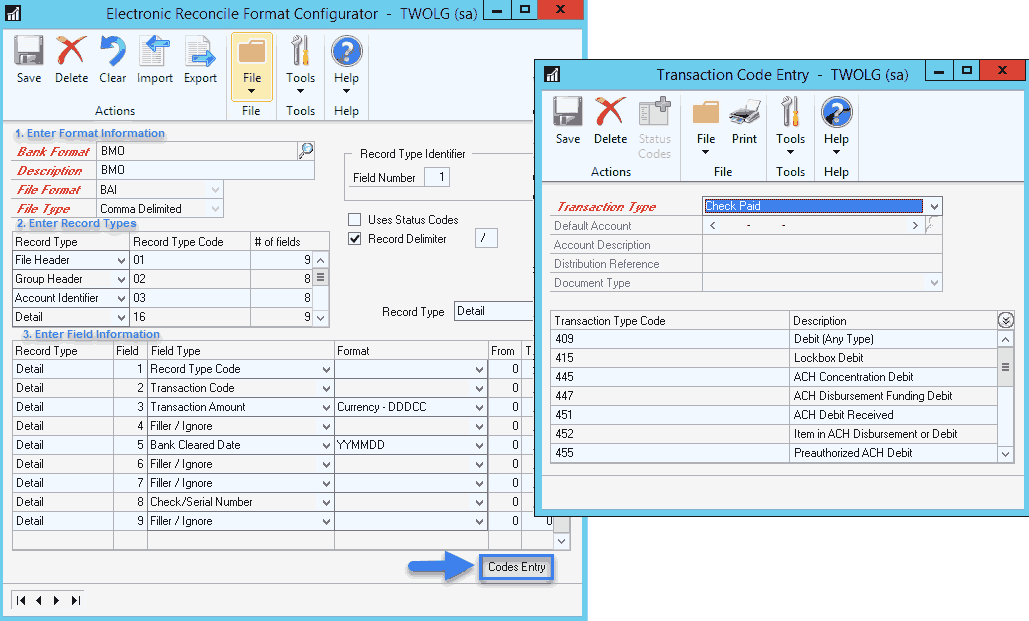Click Save in the Format Configurator toolbar
1029x621 pixels.
click(x=29, y=59)
